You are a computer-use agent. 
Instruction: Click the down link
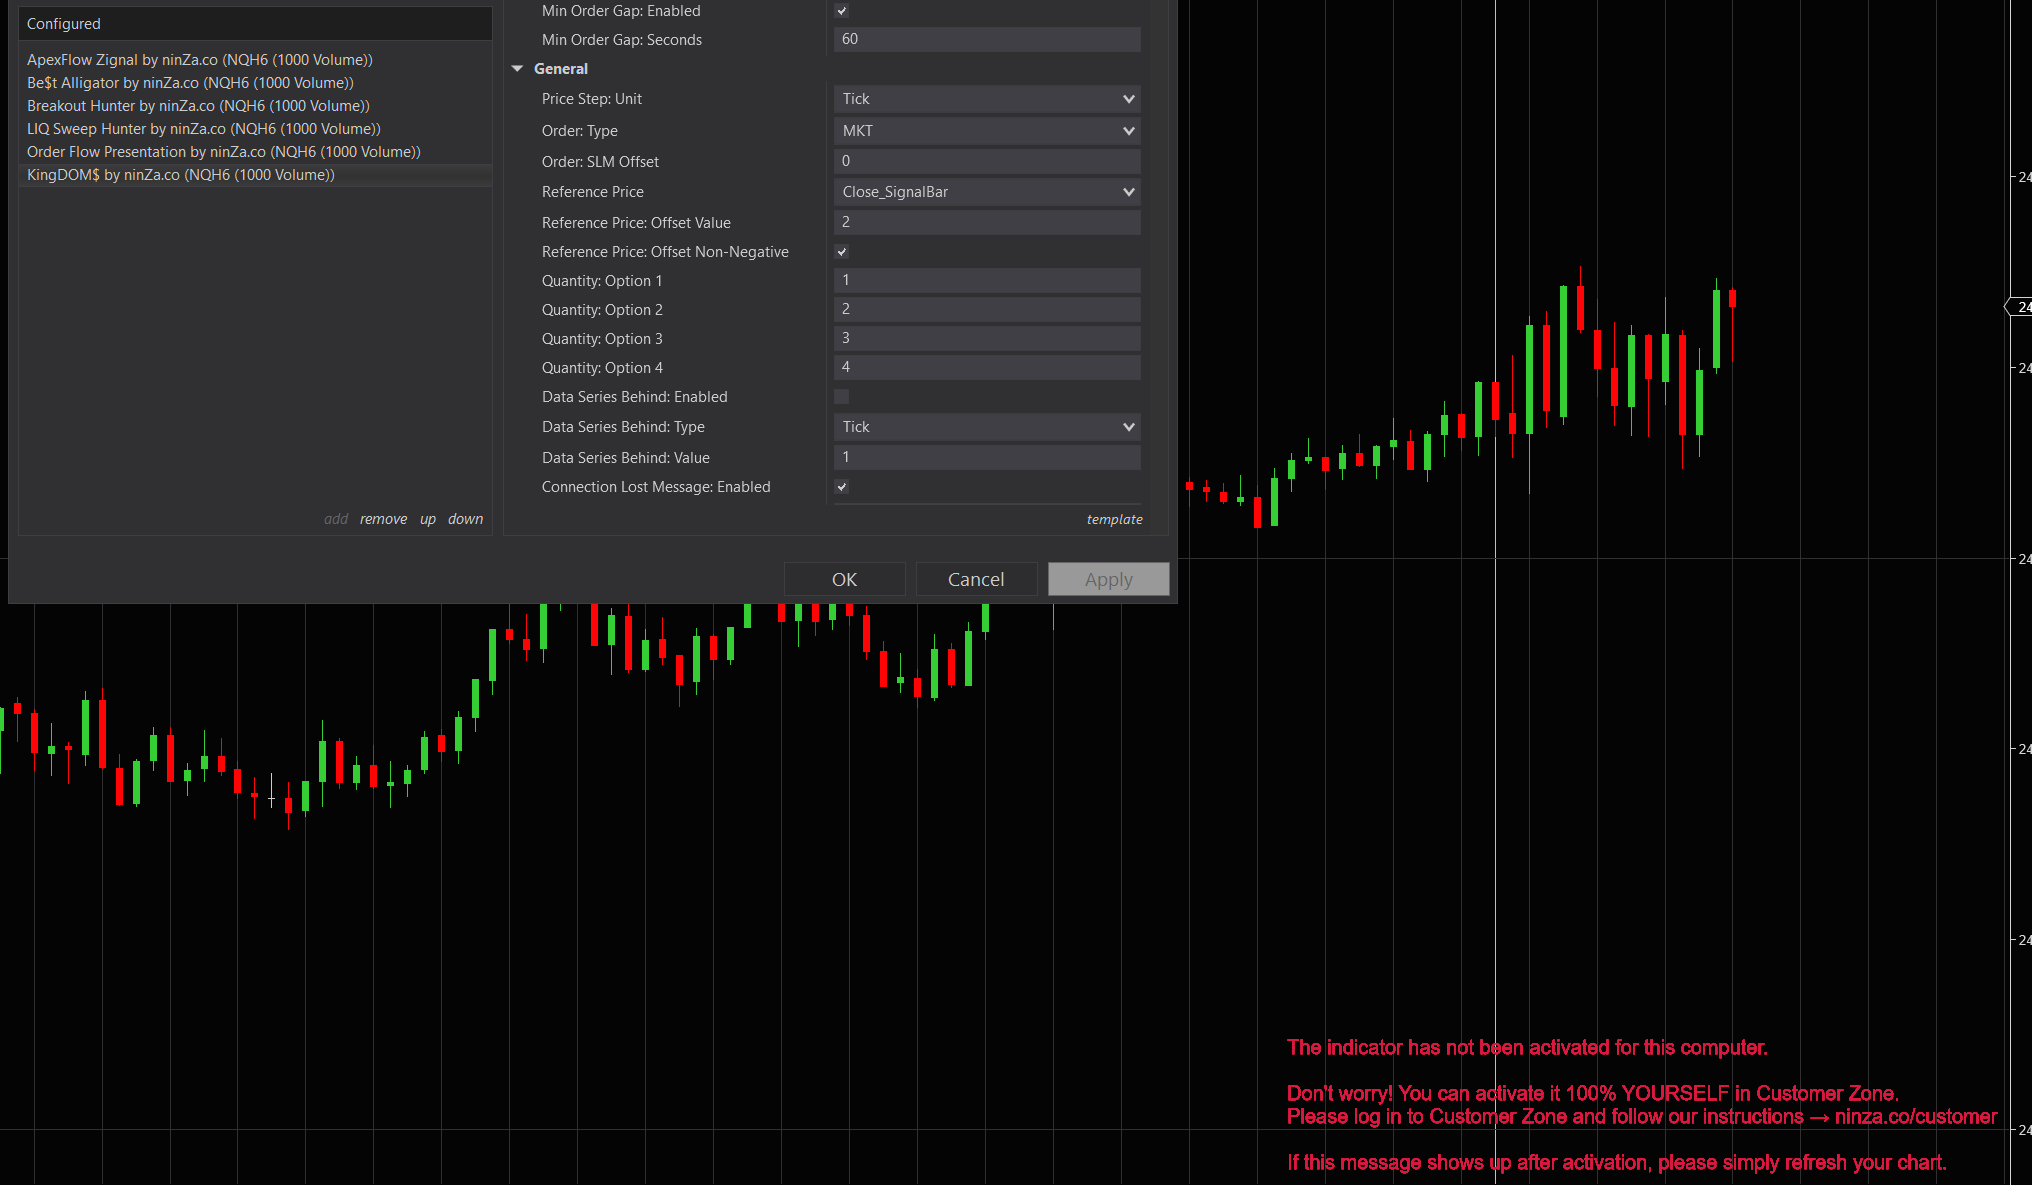coord(465,519)
